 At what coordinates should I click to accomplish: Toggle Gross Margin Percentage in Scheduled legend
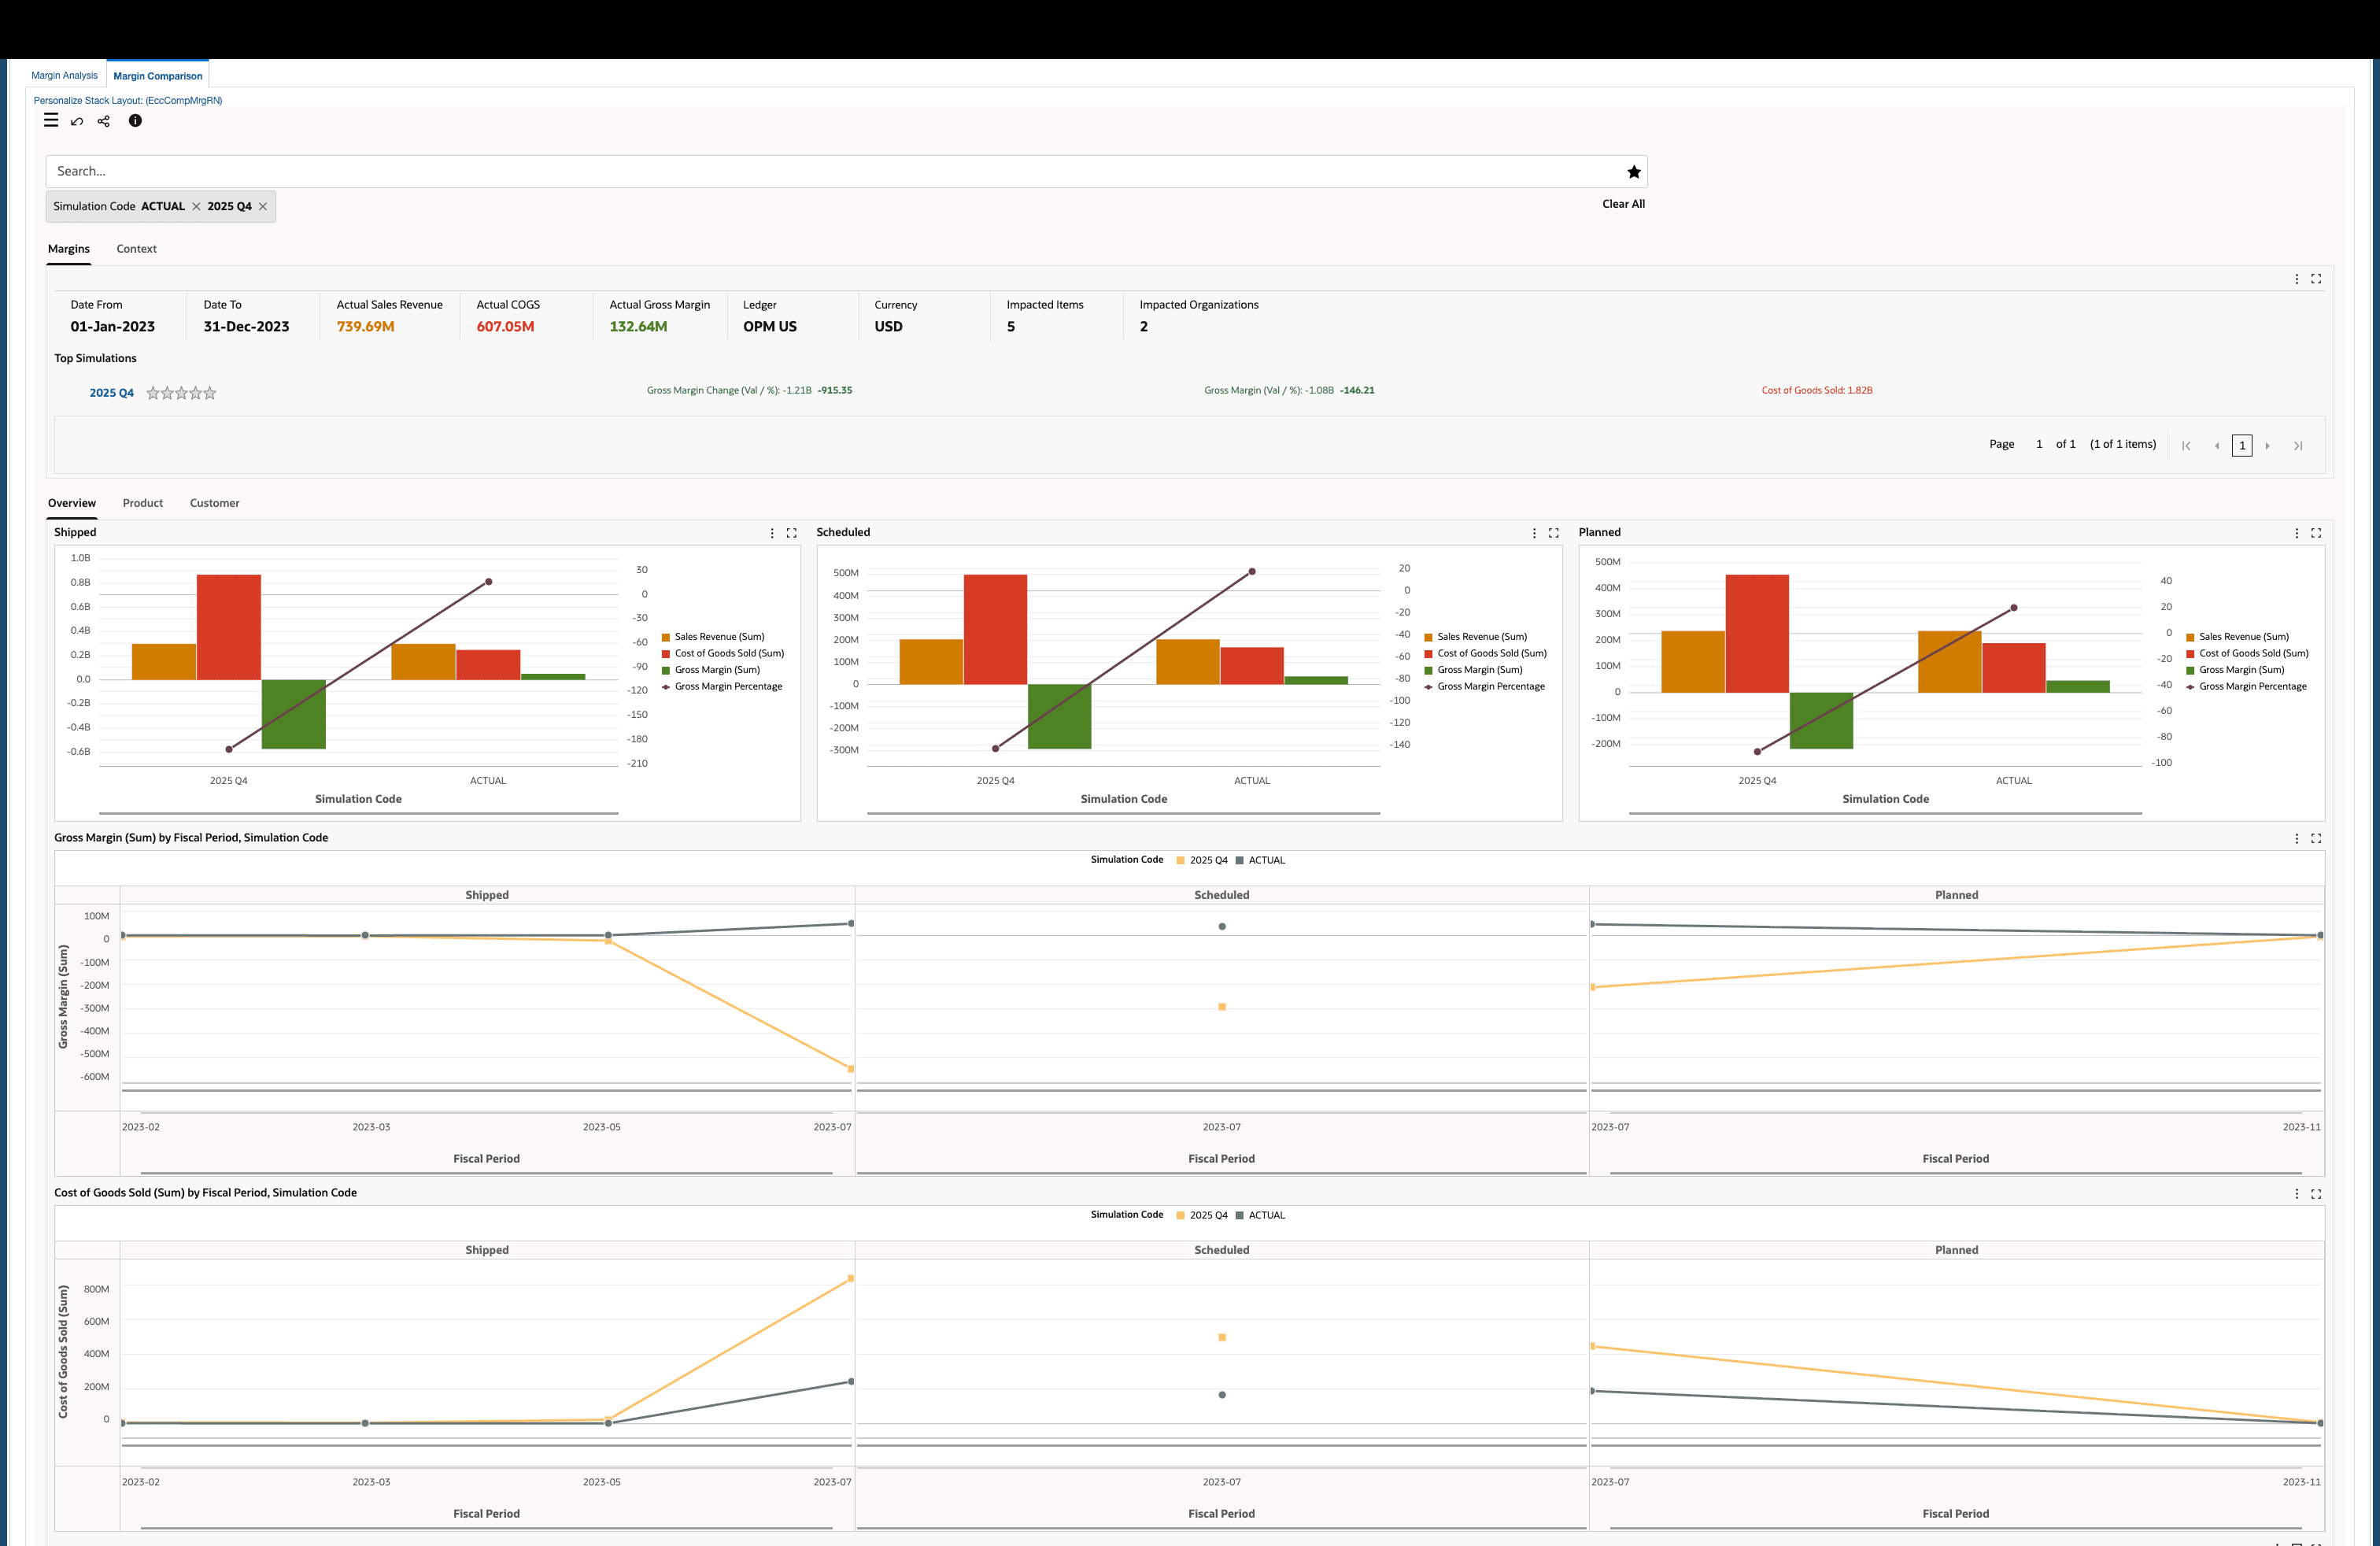[1489, 686]
